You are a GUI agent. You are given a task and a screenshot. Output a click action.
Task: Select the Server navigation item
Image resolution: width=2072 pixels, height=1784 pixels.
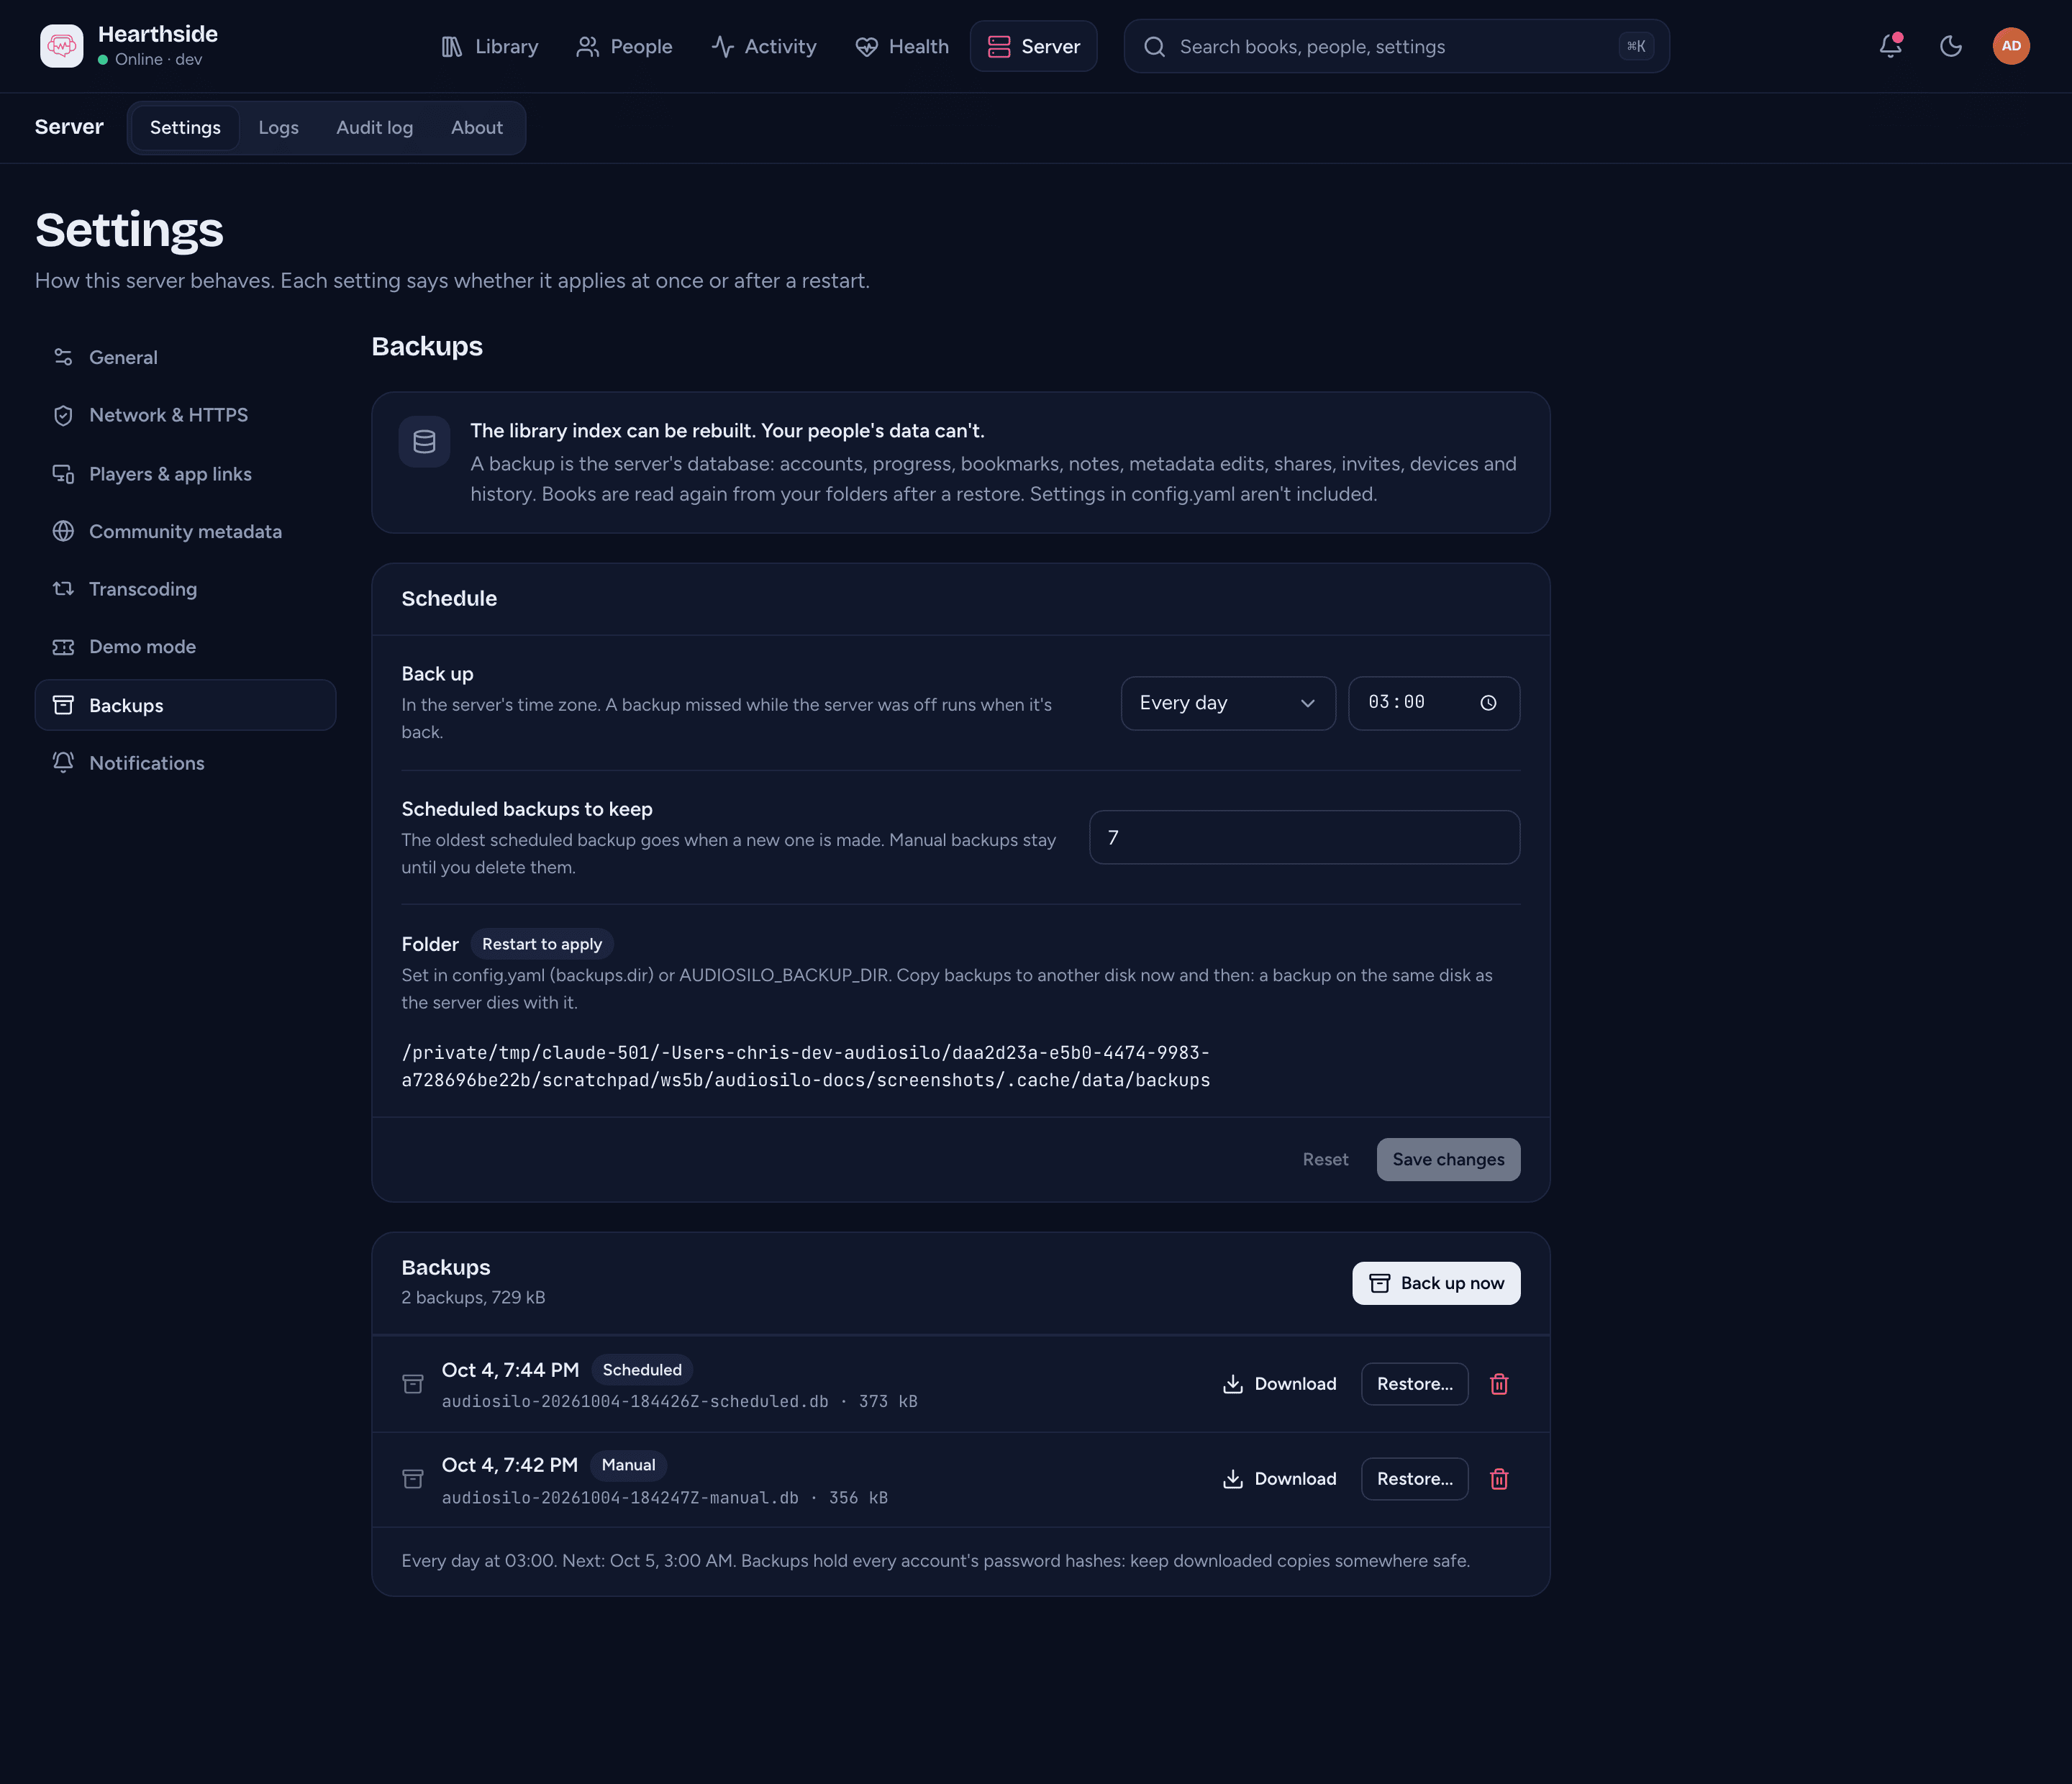click(1034, 46)
